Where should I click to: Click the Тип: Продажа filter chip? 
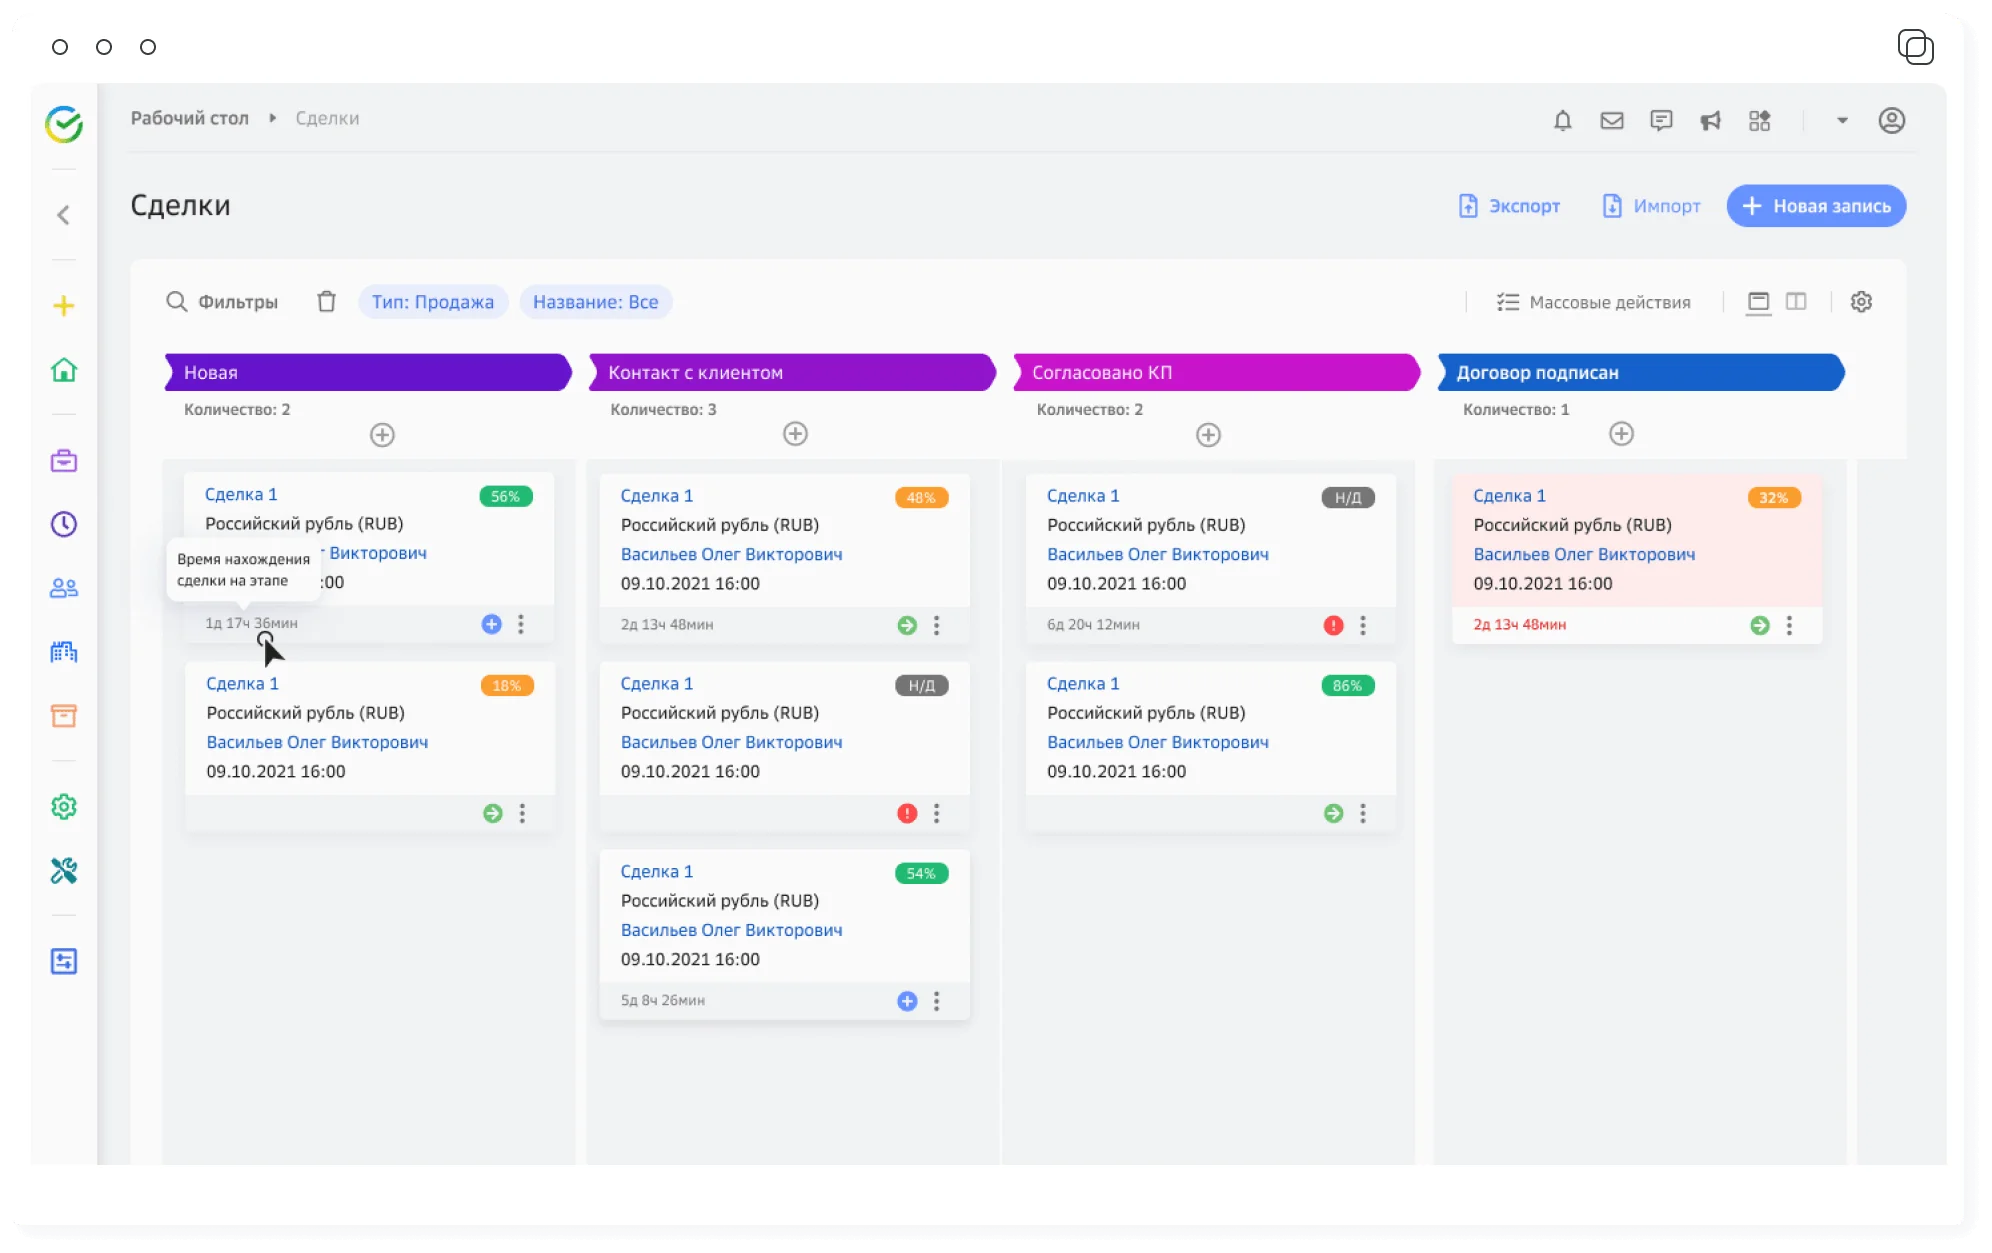coord(433,302)
